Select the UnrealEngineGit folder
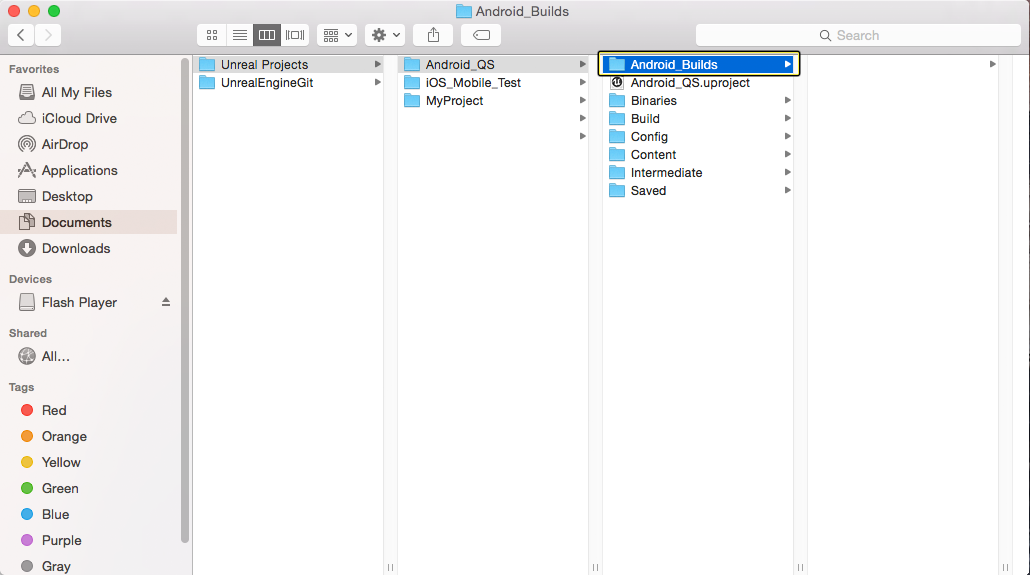 click(x=289, y=83)
